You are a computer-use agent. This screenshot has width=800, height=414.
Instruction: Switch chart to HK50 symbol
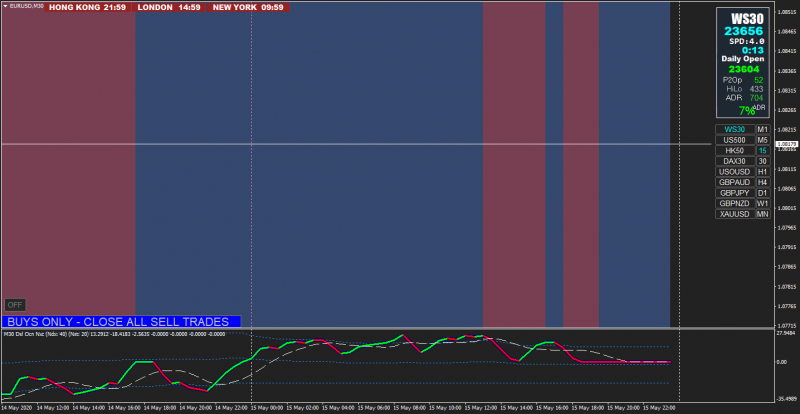pyautogui.click(x=735, y=151)
